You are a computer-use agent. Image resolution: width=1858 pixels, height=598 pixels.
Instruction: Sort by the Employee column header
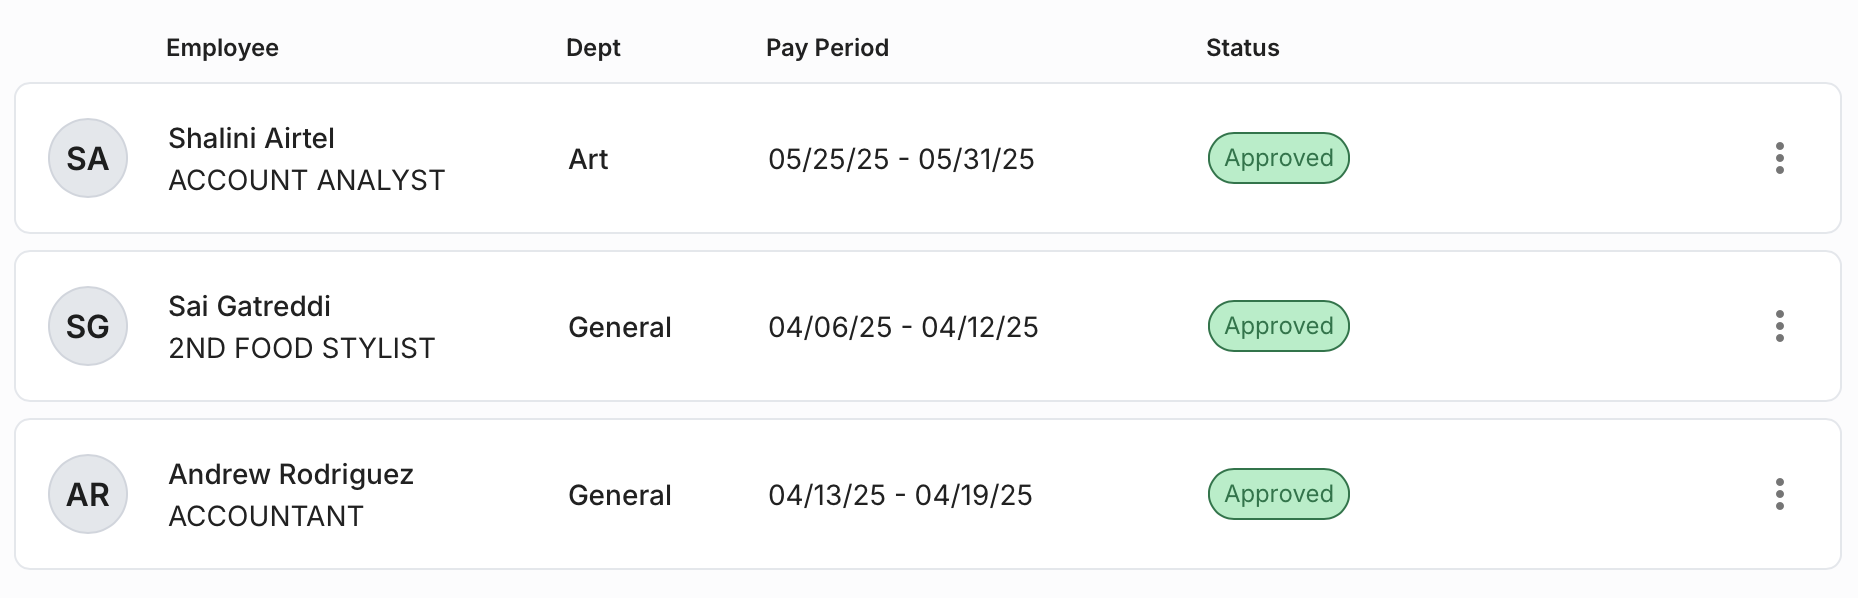coord(222,48)
